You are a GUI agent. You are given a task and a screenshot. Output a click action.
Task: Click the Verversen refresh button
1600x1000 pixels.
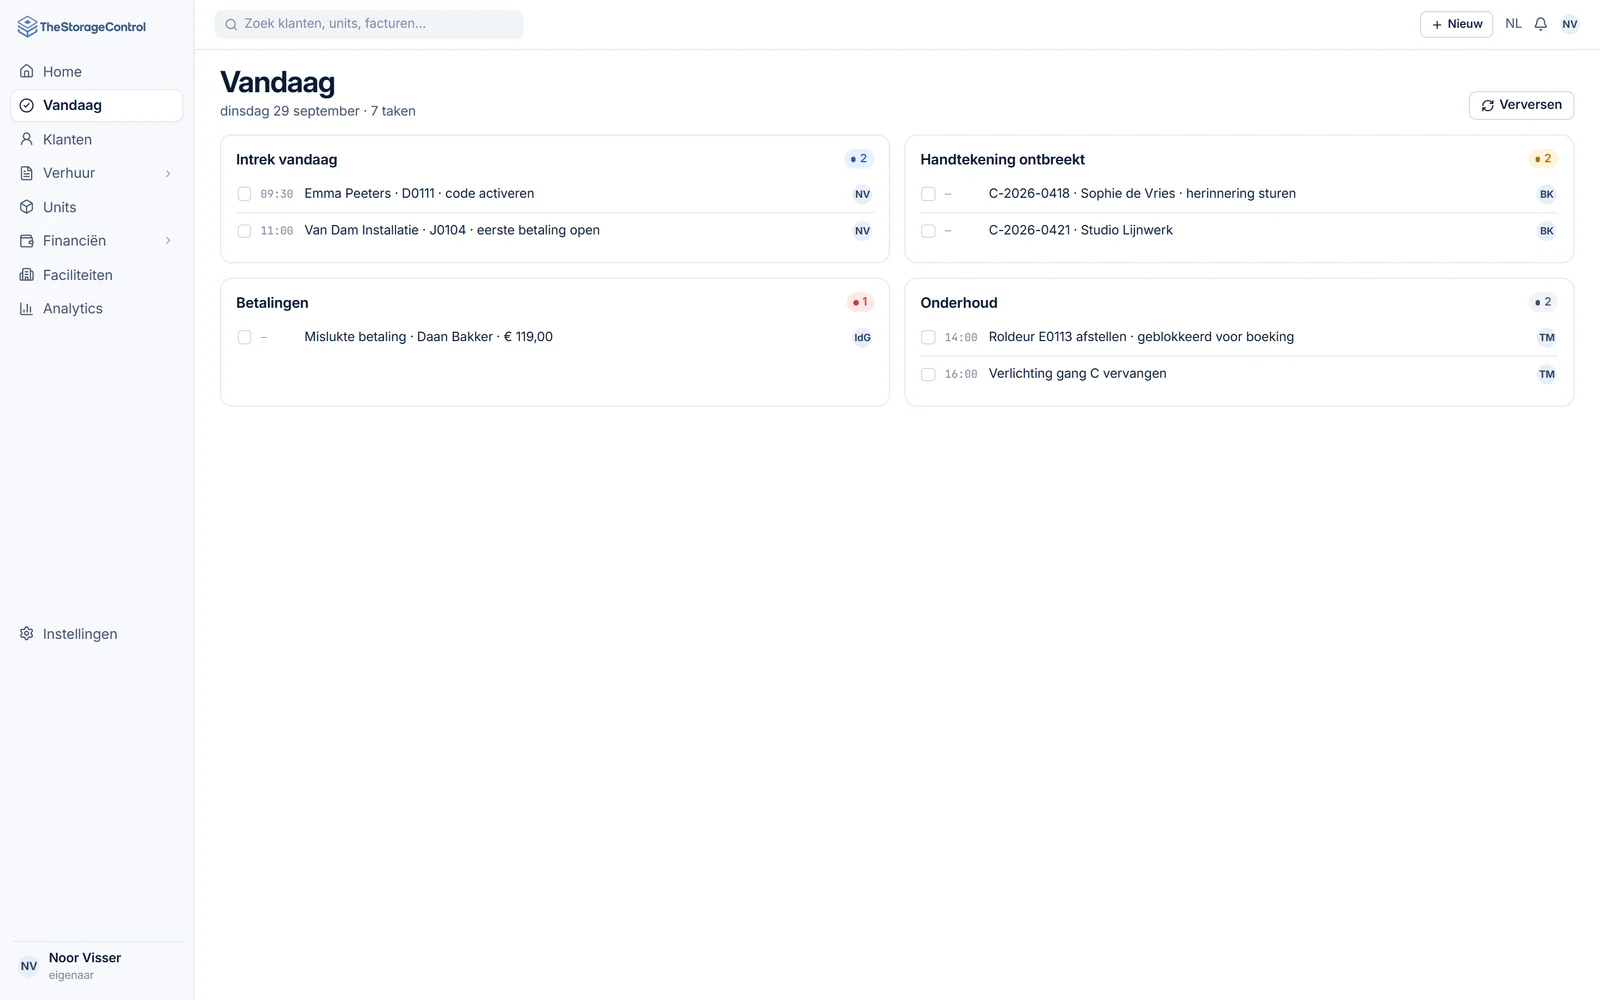1521,105
